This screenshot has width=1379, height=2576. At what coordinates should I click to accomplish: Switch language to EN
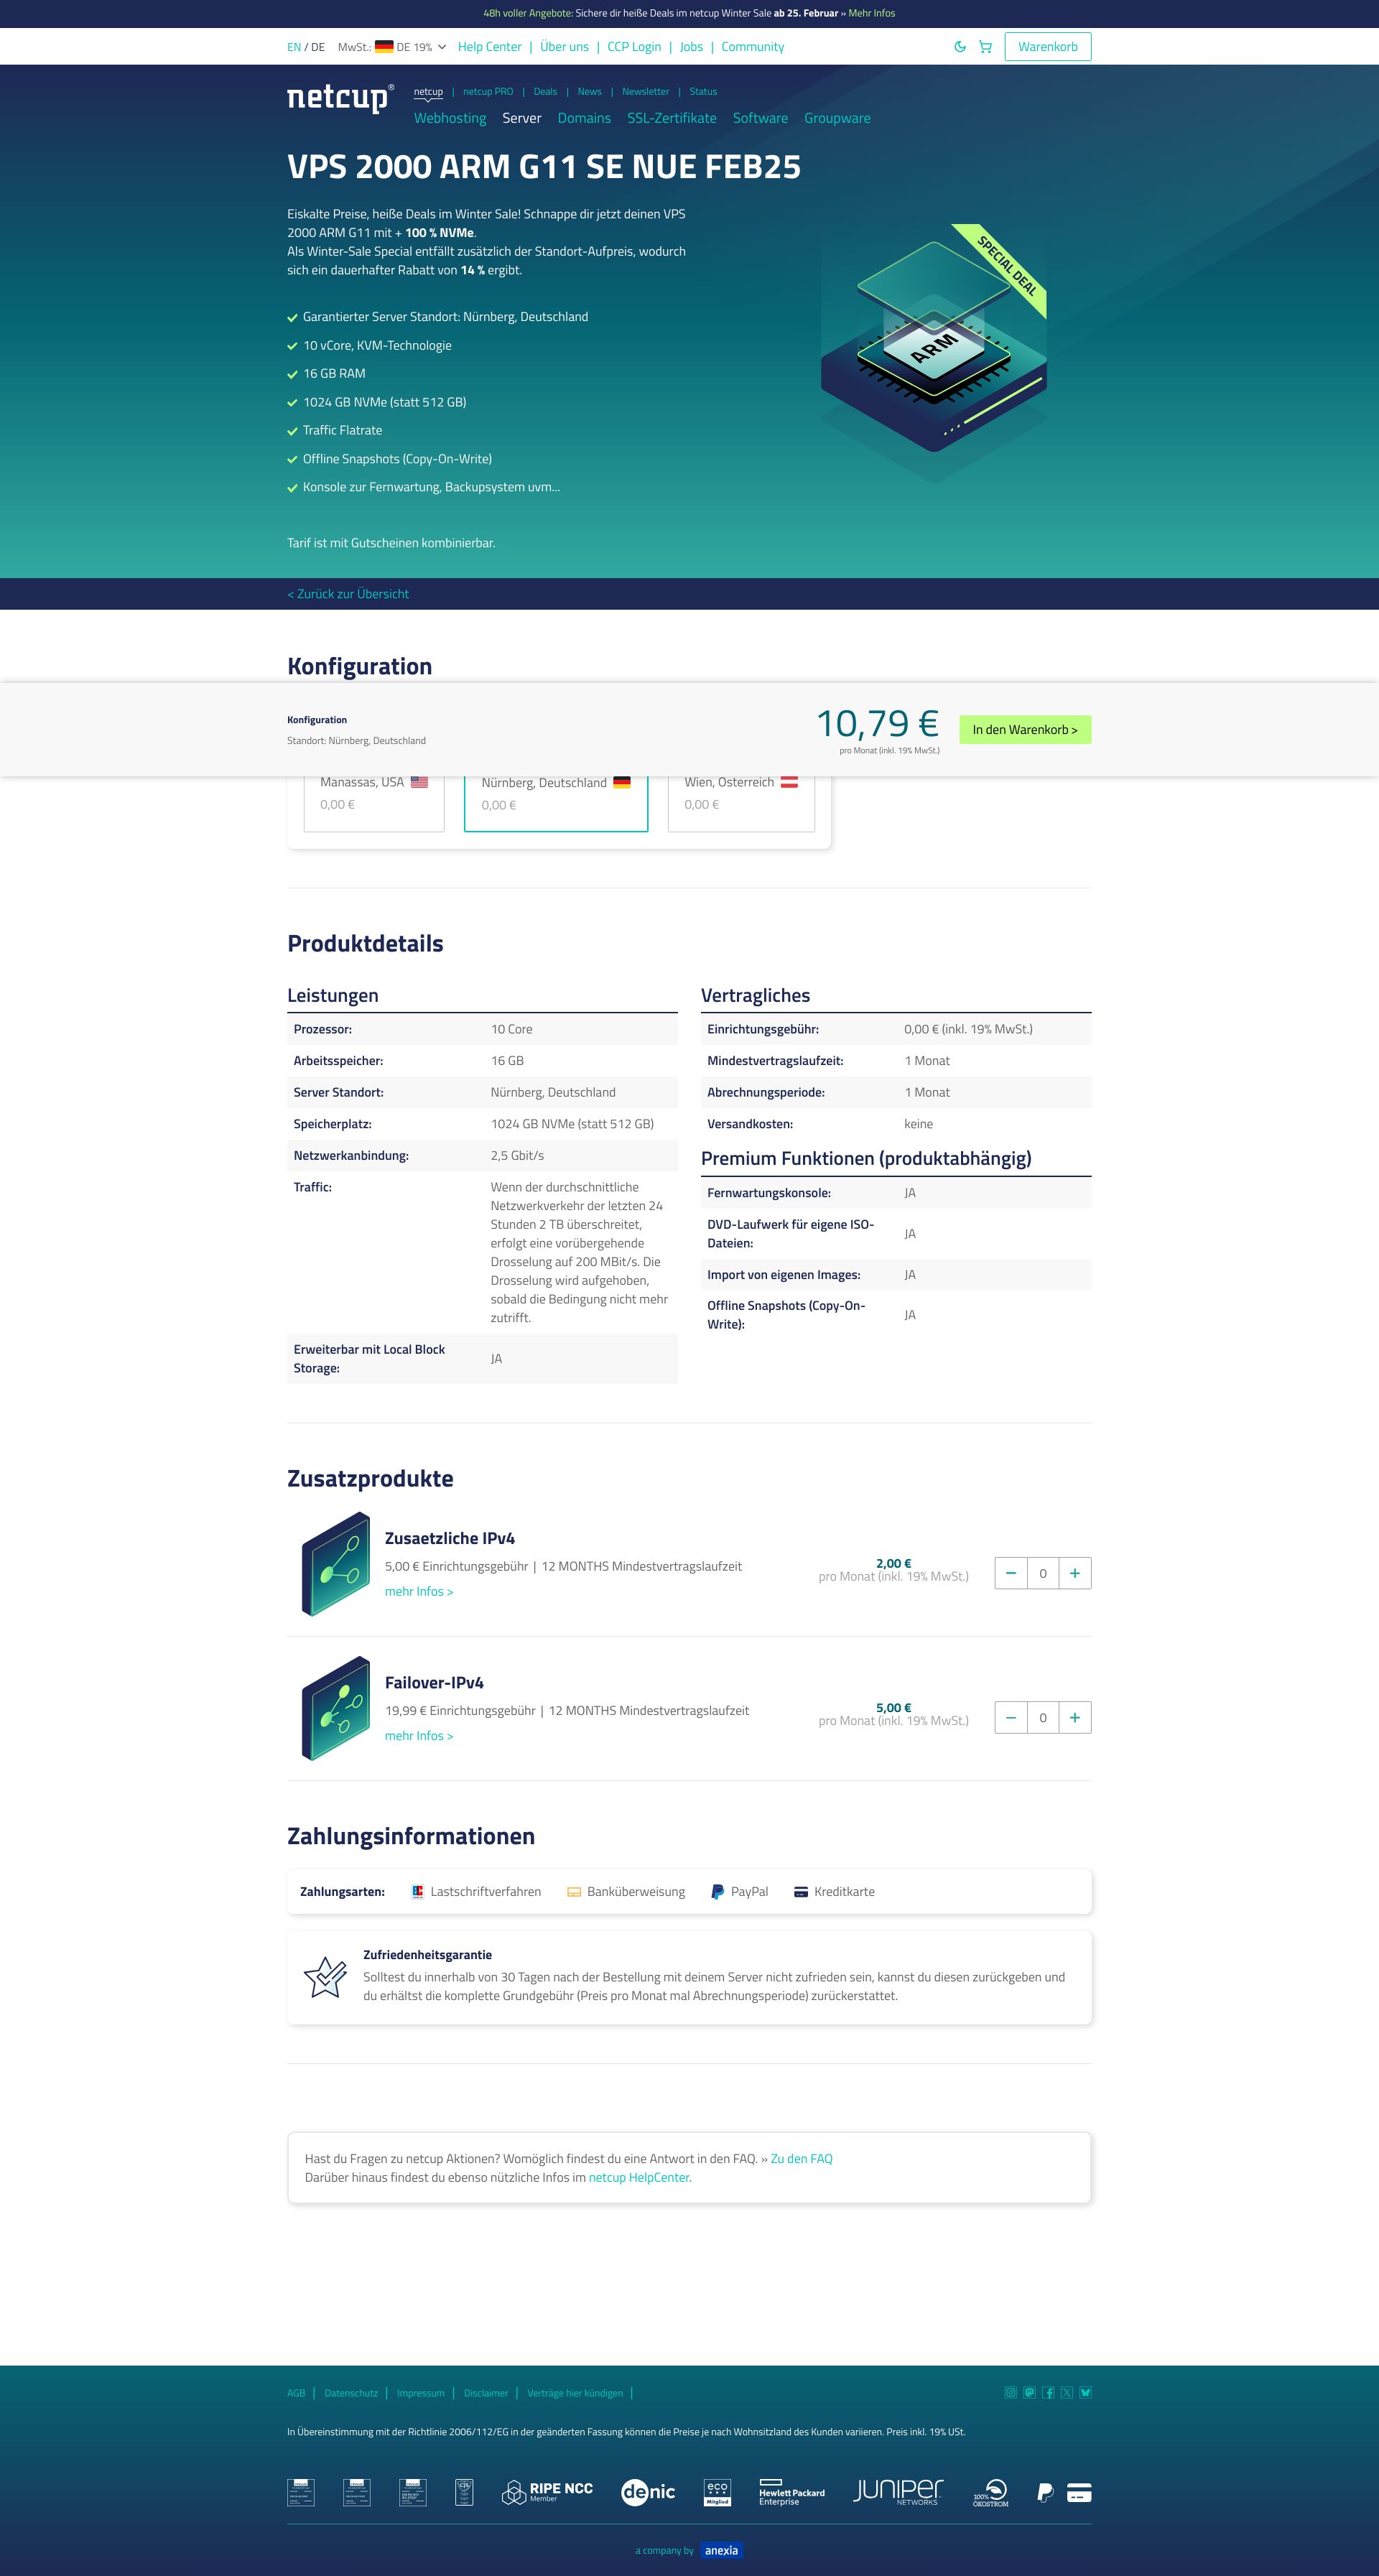coord(294,47)
